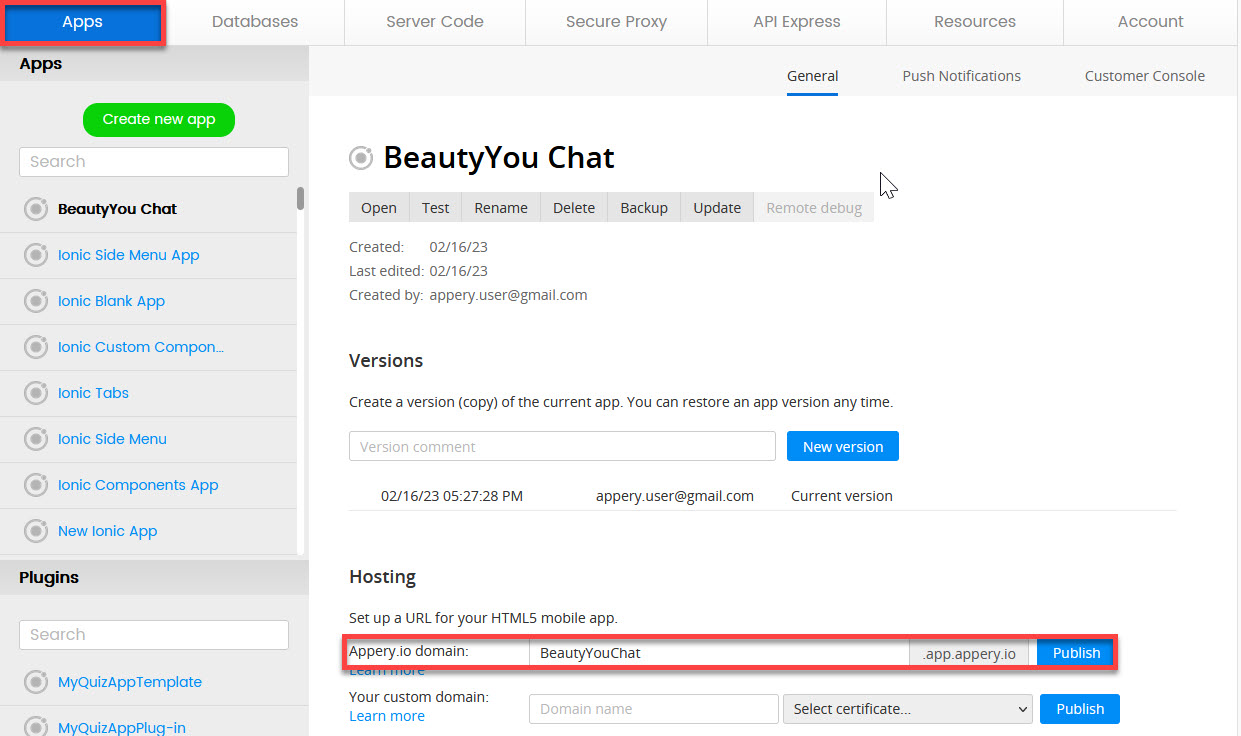This screenshot has height=736, width=1241.
Task: Click the Open app button
Action: click(x=379, y=208)
